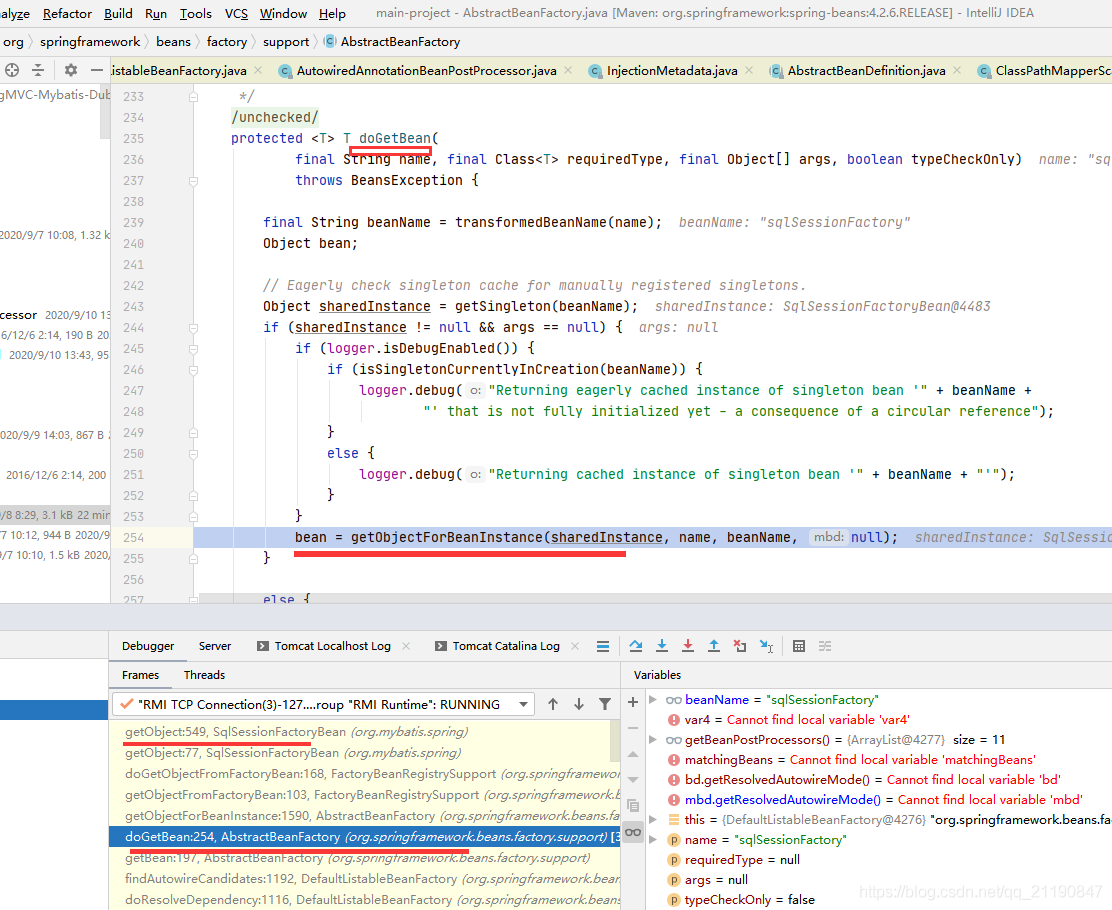Viewport: 1112px width, 910px height.
Task: Close the InjectionMetadata.java editor tab
Action: (749, 70)
